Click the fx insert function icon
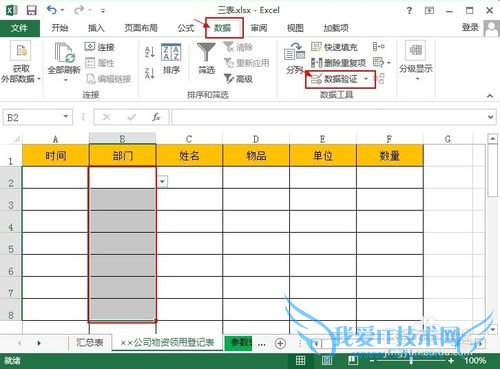This screenshot has width=500, height=369. pyautogui.click(x=156, y=117)
